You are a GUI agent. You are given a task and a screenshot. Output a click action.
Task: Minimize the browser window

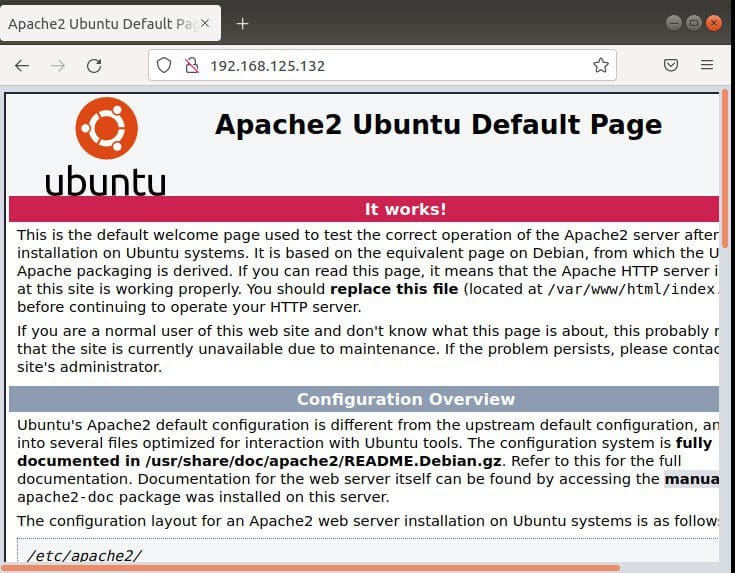(674, 23)
